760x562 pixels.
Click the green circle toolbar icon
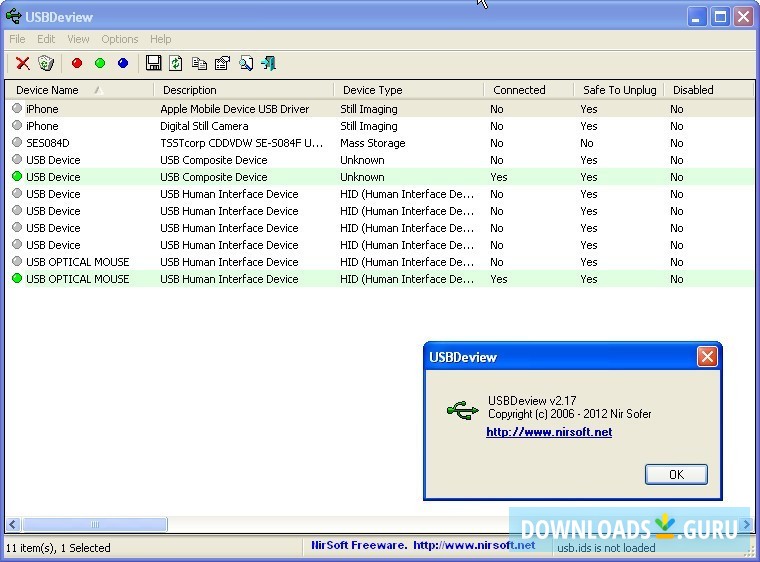[100, 63]
